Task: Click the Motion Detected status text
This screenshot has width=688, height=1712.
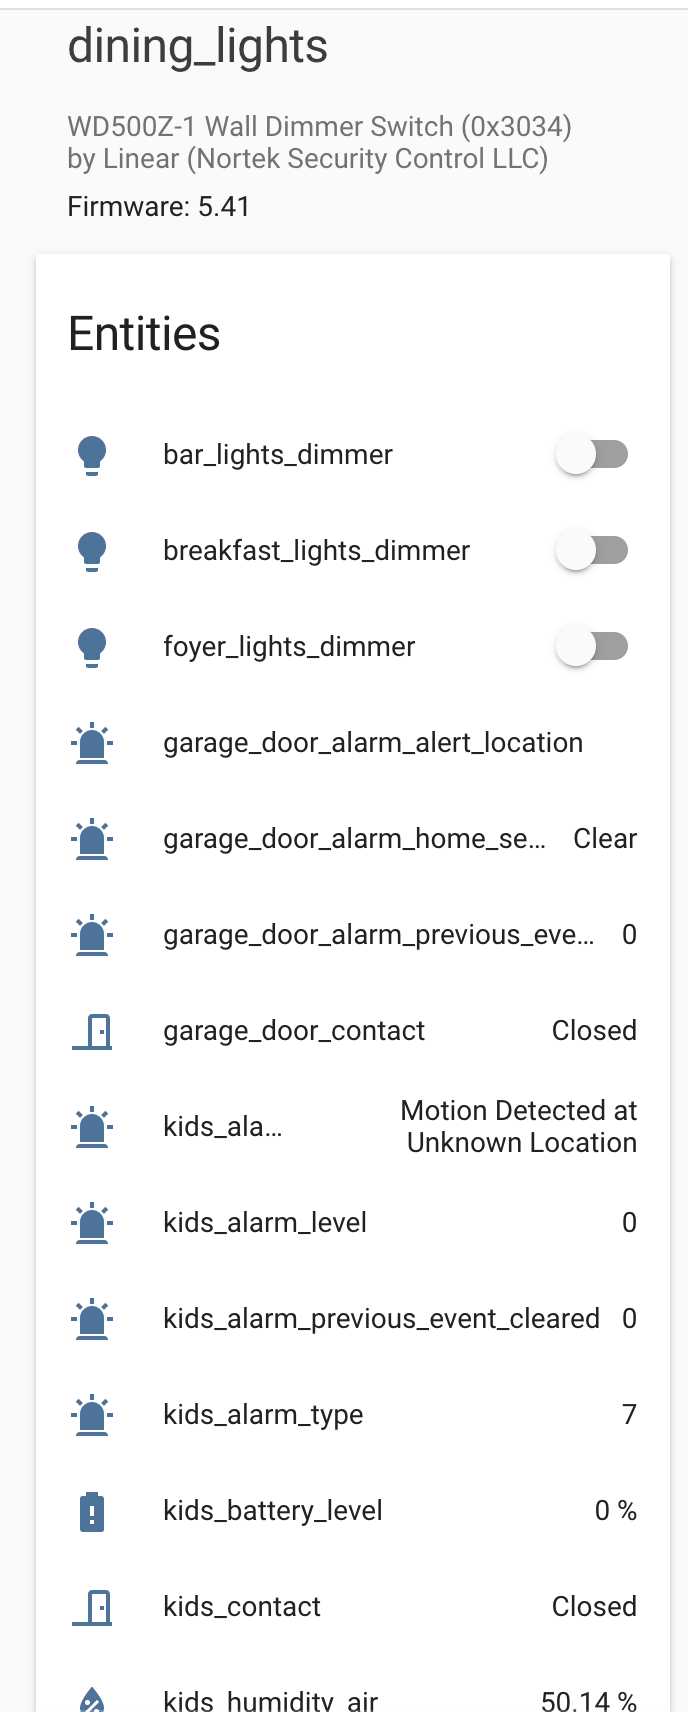Action: (518, 1126)
